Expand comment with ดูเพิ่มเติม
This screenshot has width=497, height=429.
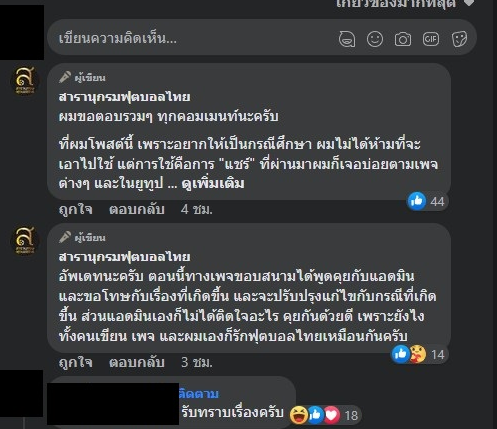tap(213, 184)
